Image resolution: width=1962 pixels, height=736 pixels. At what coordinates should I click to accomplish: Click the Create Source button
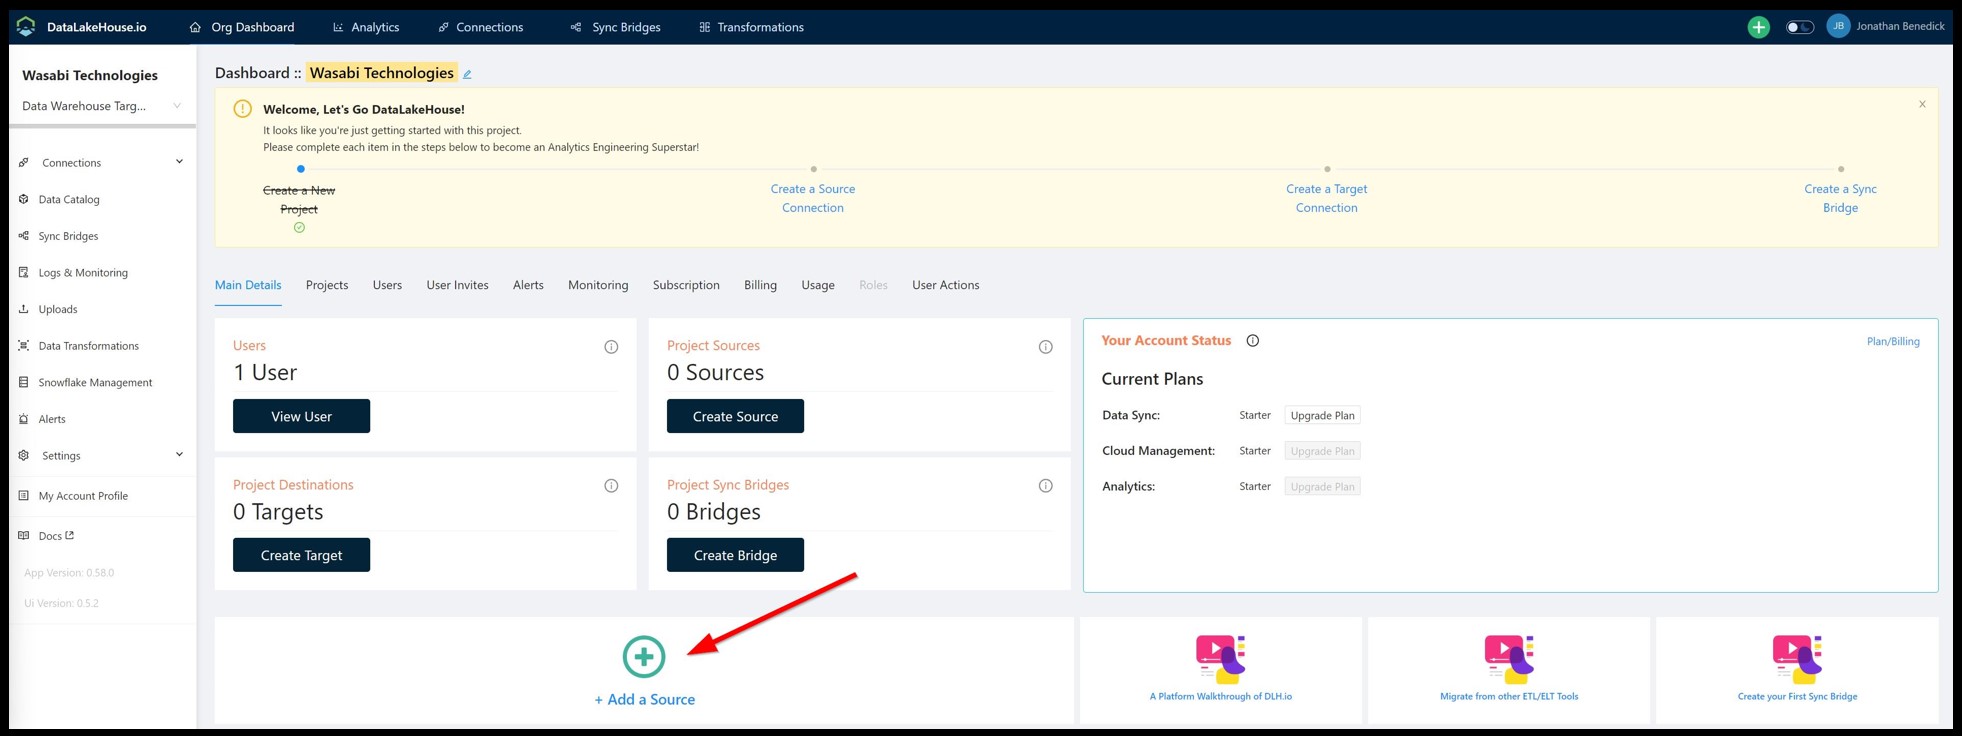(x=735, y=416)
